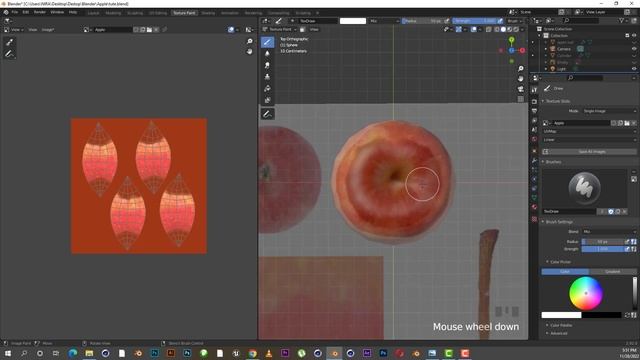Viewport: 640px width, 360px height.
Task: Open image file folder icon in image editor header
Action: pos(149,30)
